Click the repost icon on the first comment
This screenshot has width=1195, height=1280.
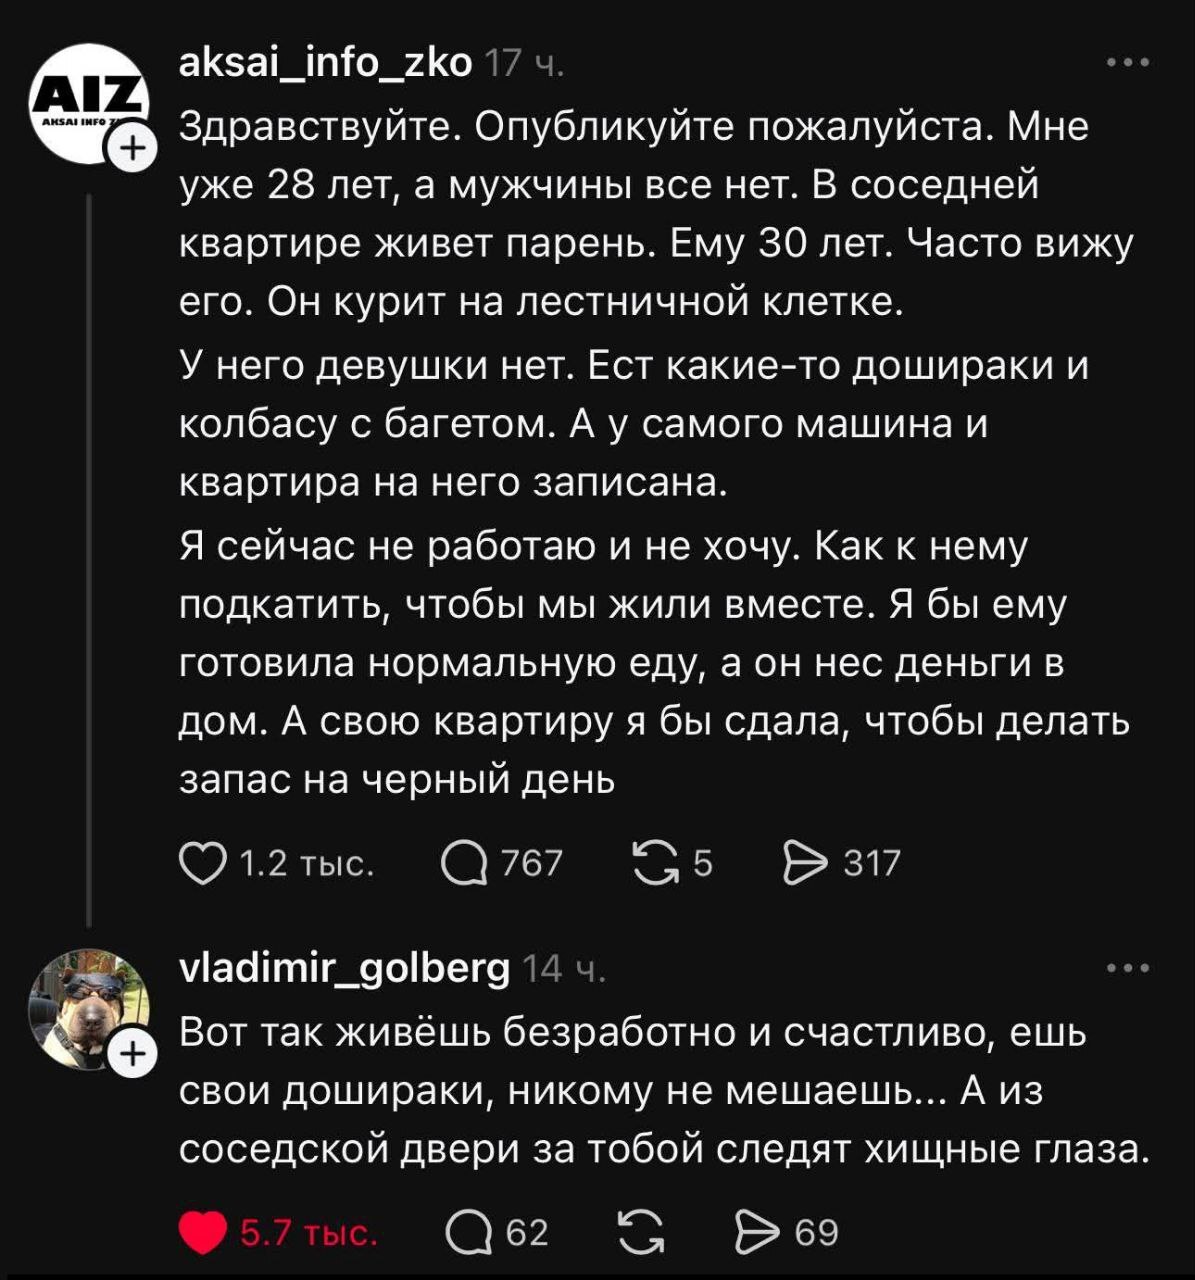click(655, 861)
